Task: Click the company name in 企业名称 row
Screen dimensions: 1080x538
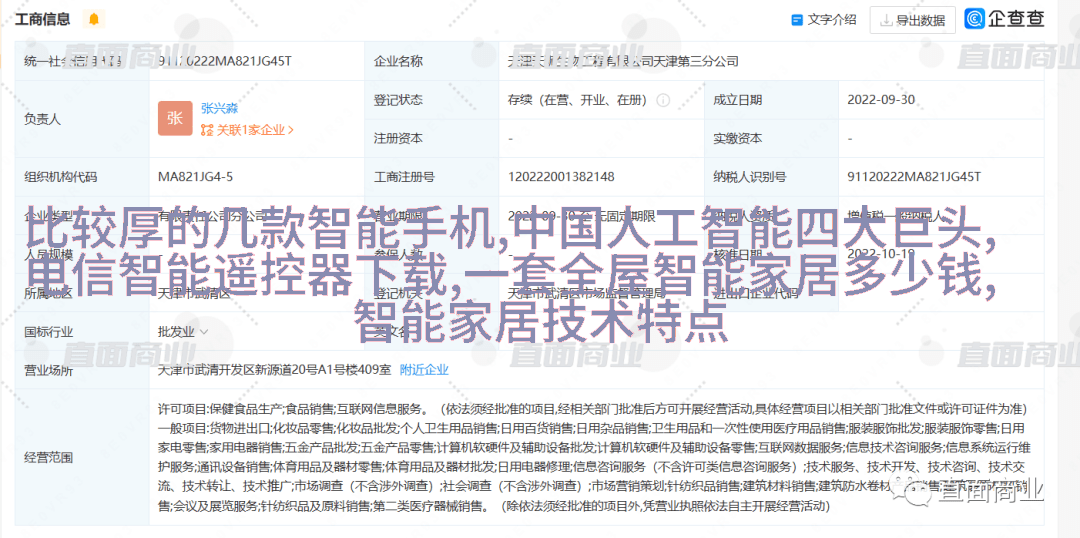Action: pos(622,61)
